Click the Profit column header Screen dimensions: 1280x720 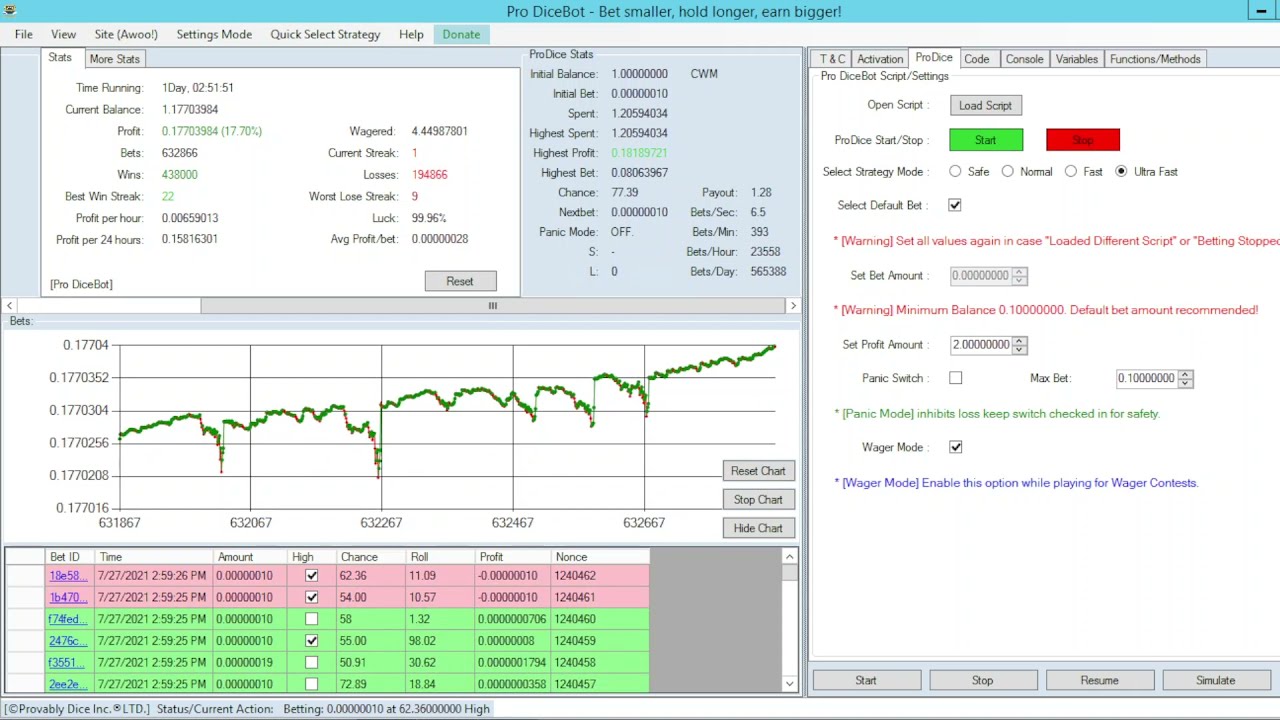(x=512, y=557)
